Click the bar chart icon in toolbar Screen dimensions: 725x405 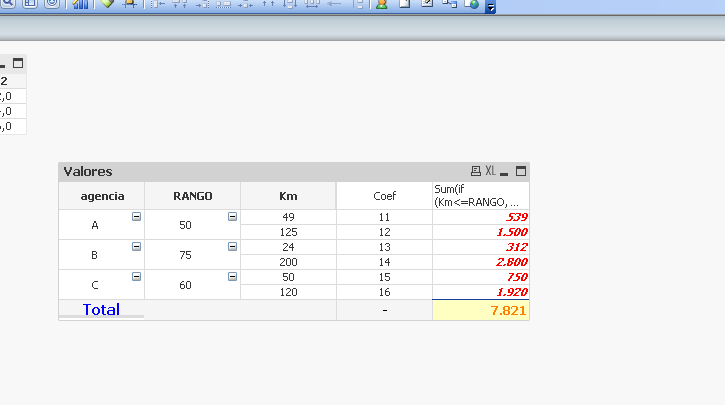[x=80, y=4]
